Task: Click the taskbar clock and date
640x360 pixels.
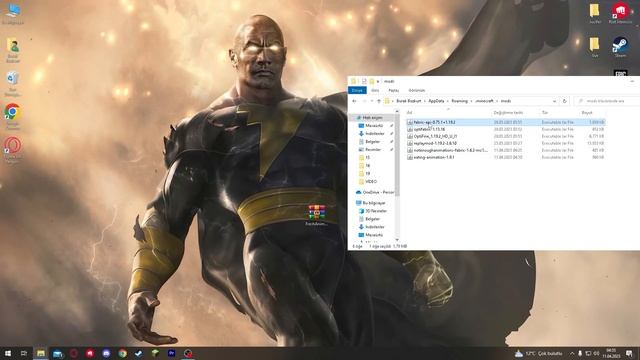Action: click(611, 353)
